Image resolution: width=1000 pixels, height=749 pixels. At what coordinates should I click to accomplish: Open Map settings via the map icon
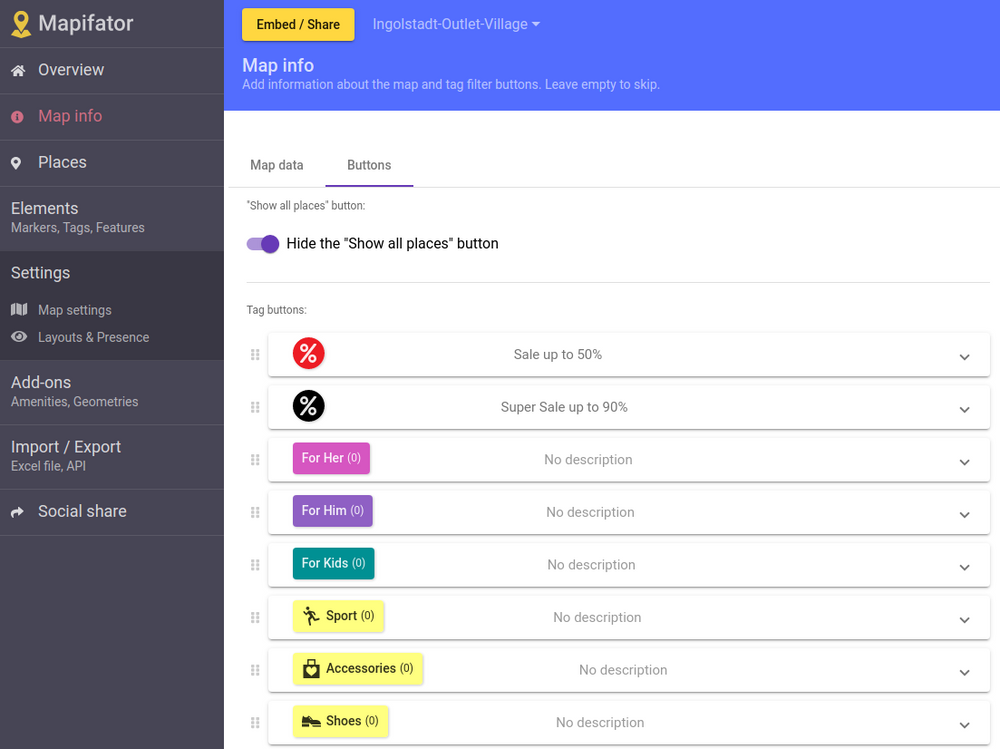(18, 310)
